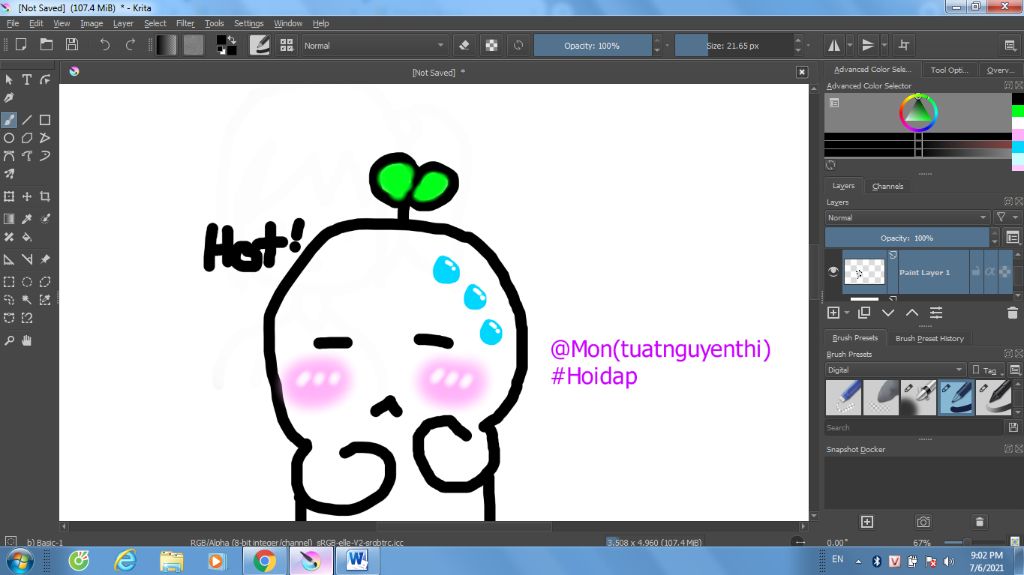
Task: Toggle alpha lock on Paint Layer 1
Action: tap(990, 272)
